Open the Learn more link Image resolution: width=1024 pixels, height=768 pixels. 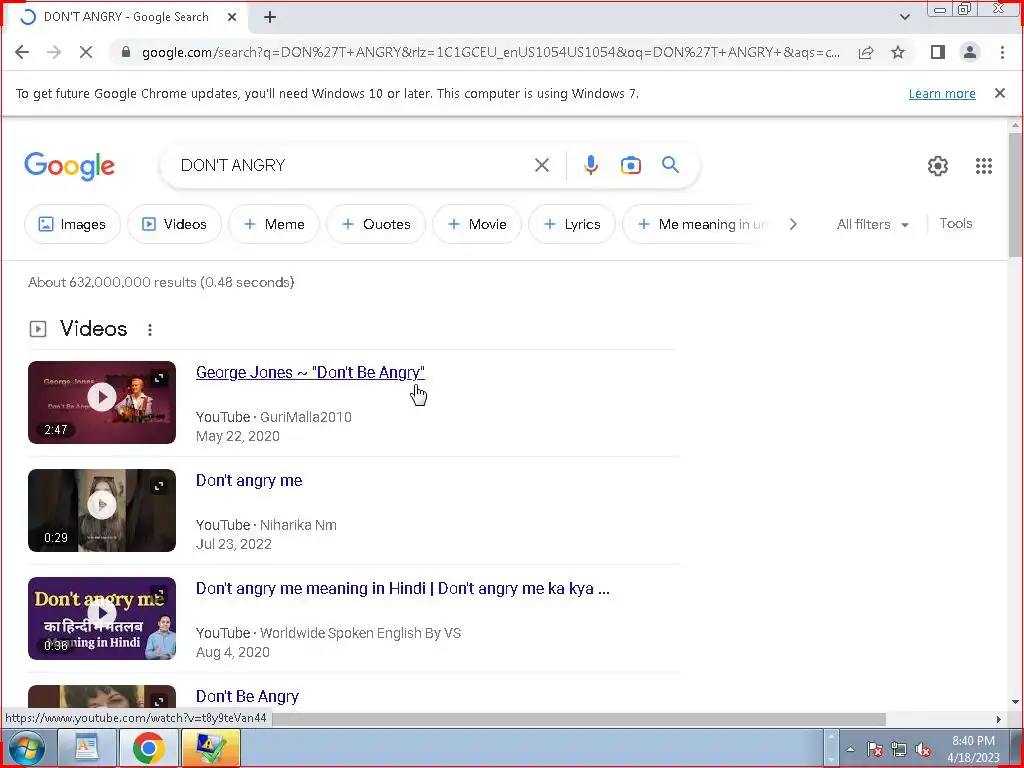[x=942, y=93]
